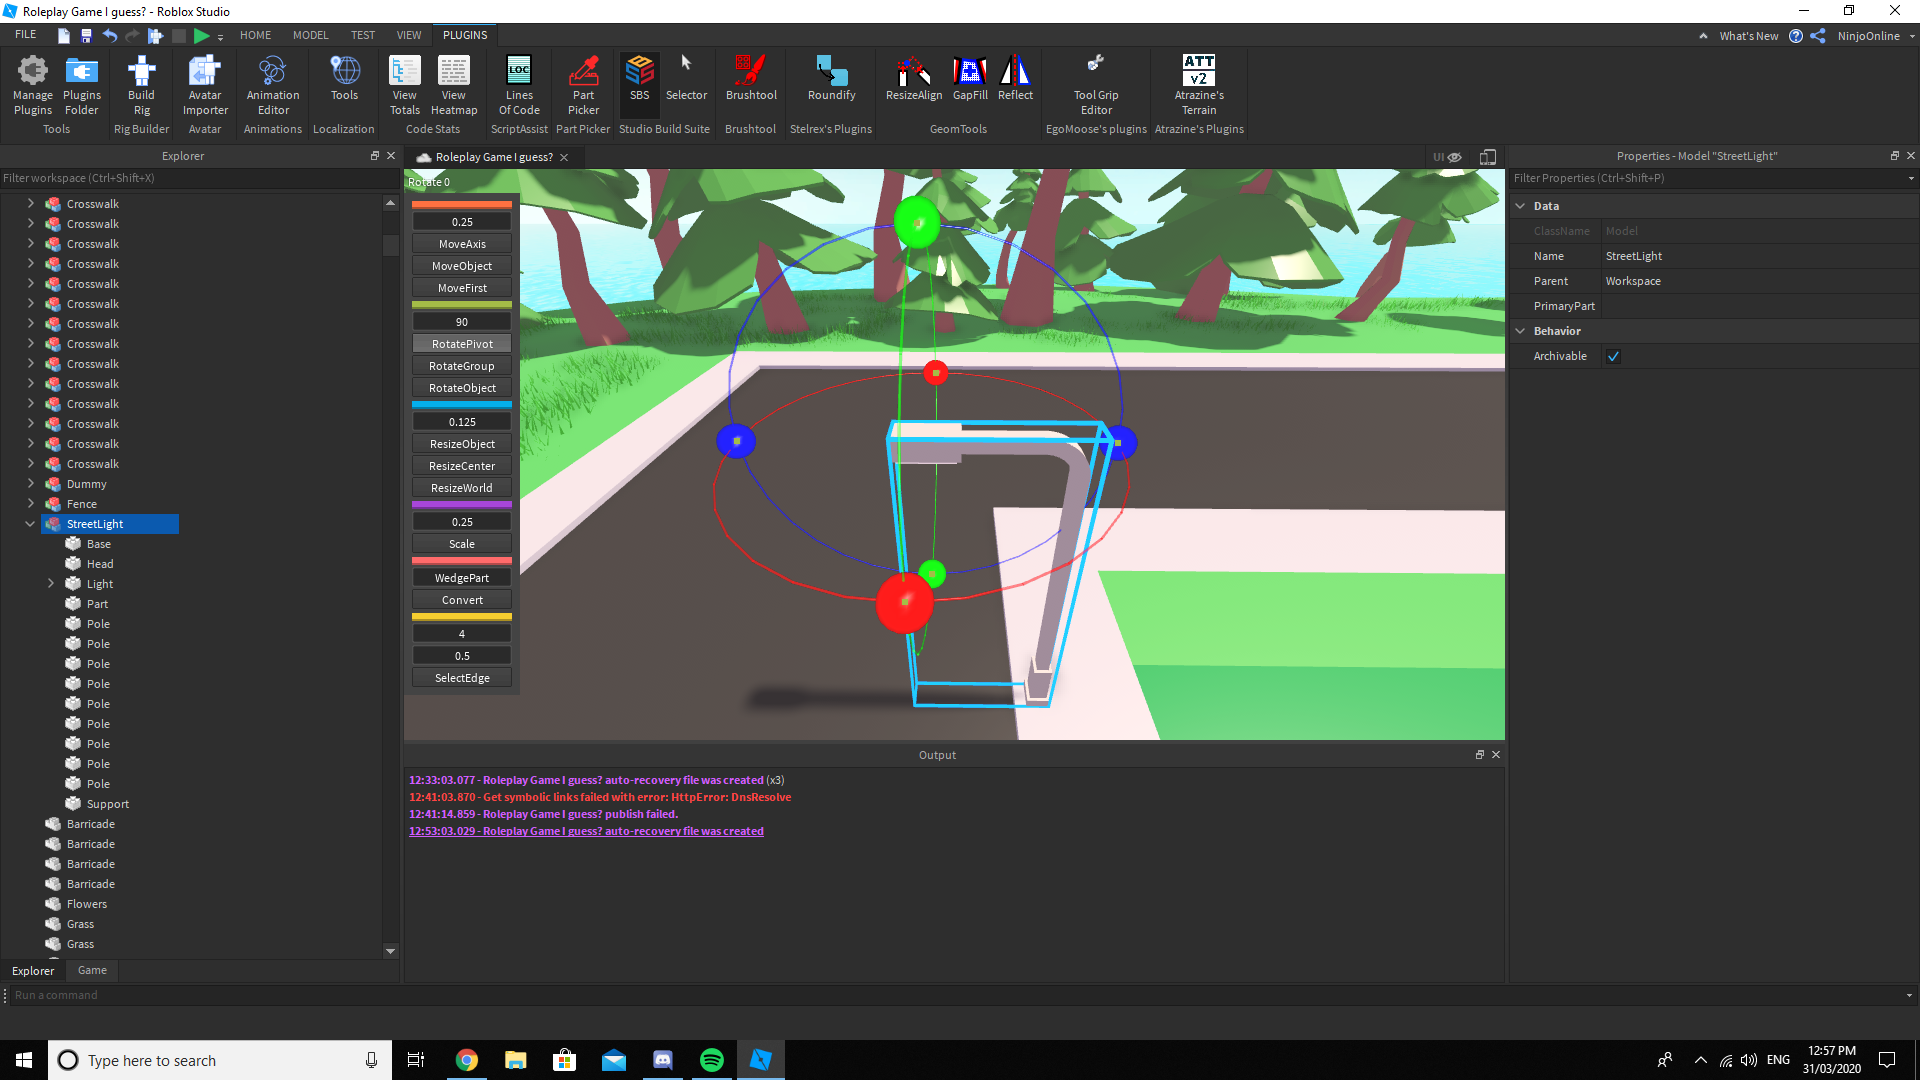1920x1080 pixels.
Task: Open the Tool Grip Editor
Action: tap(1096, 85)
